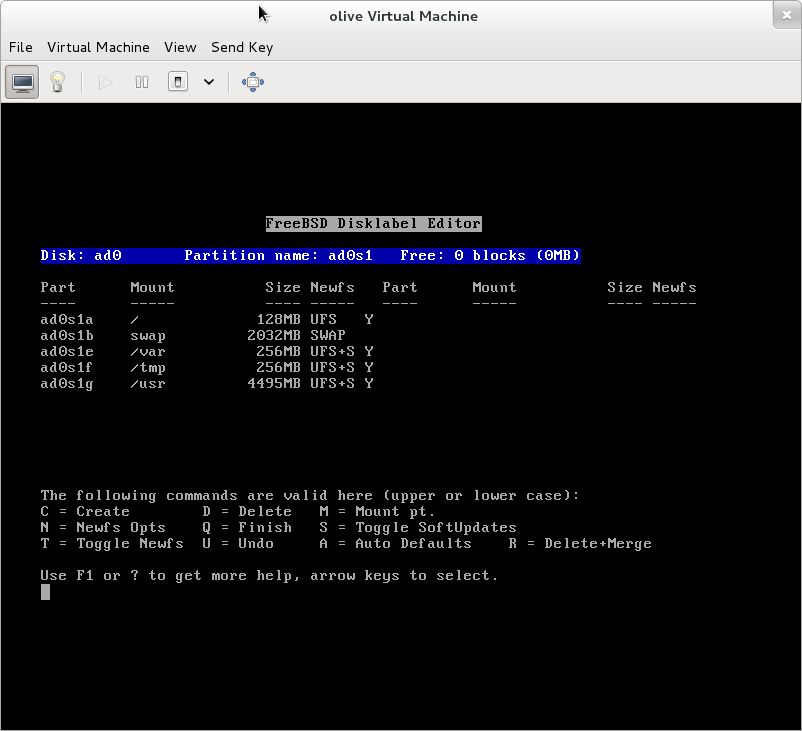
Task: Show the graphical console view
Action: pyautogui.click(x=23, y=82)
